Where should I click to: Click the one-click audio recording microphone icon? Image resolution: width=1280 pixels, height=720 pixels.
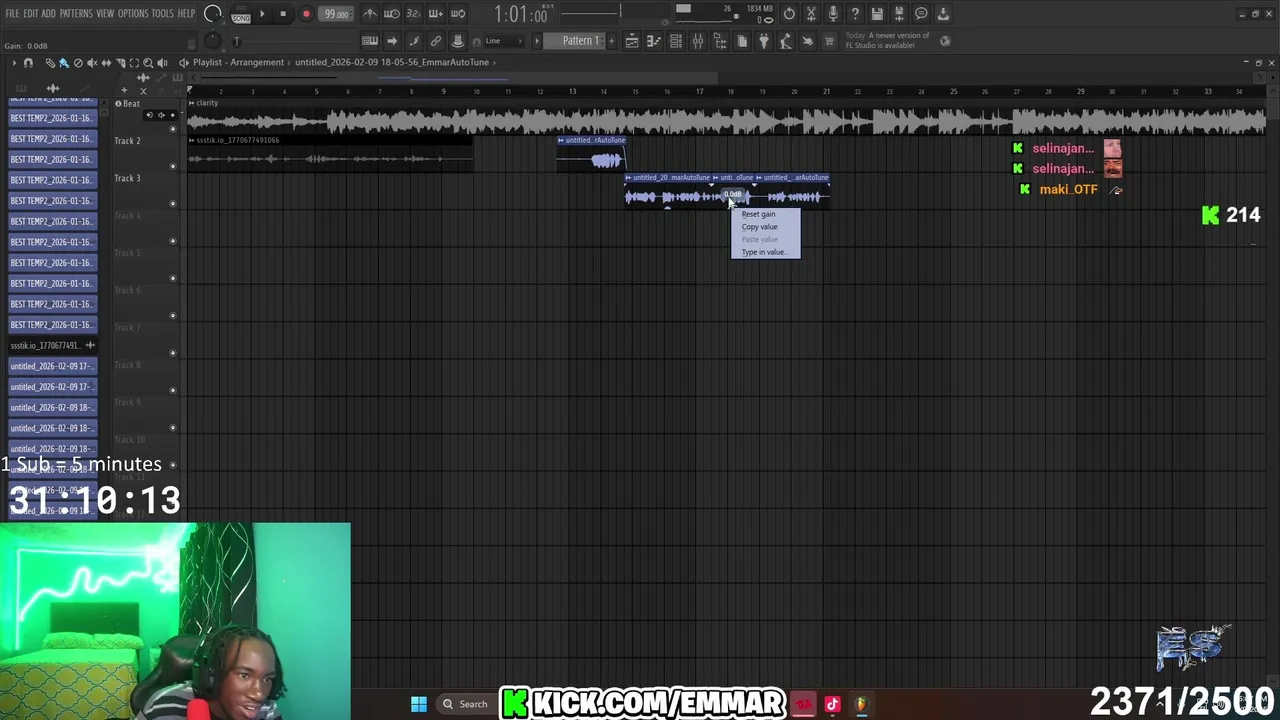833,14
